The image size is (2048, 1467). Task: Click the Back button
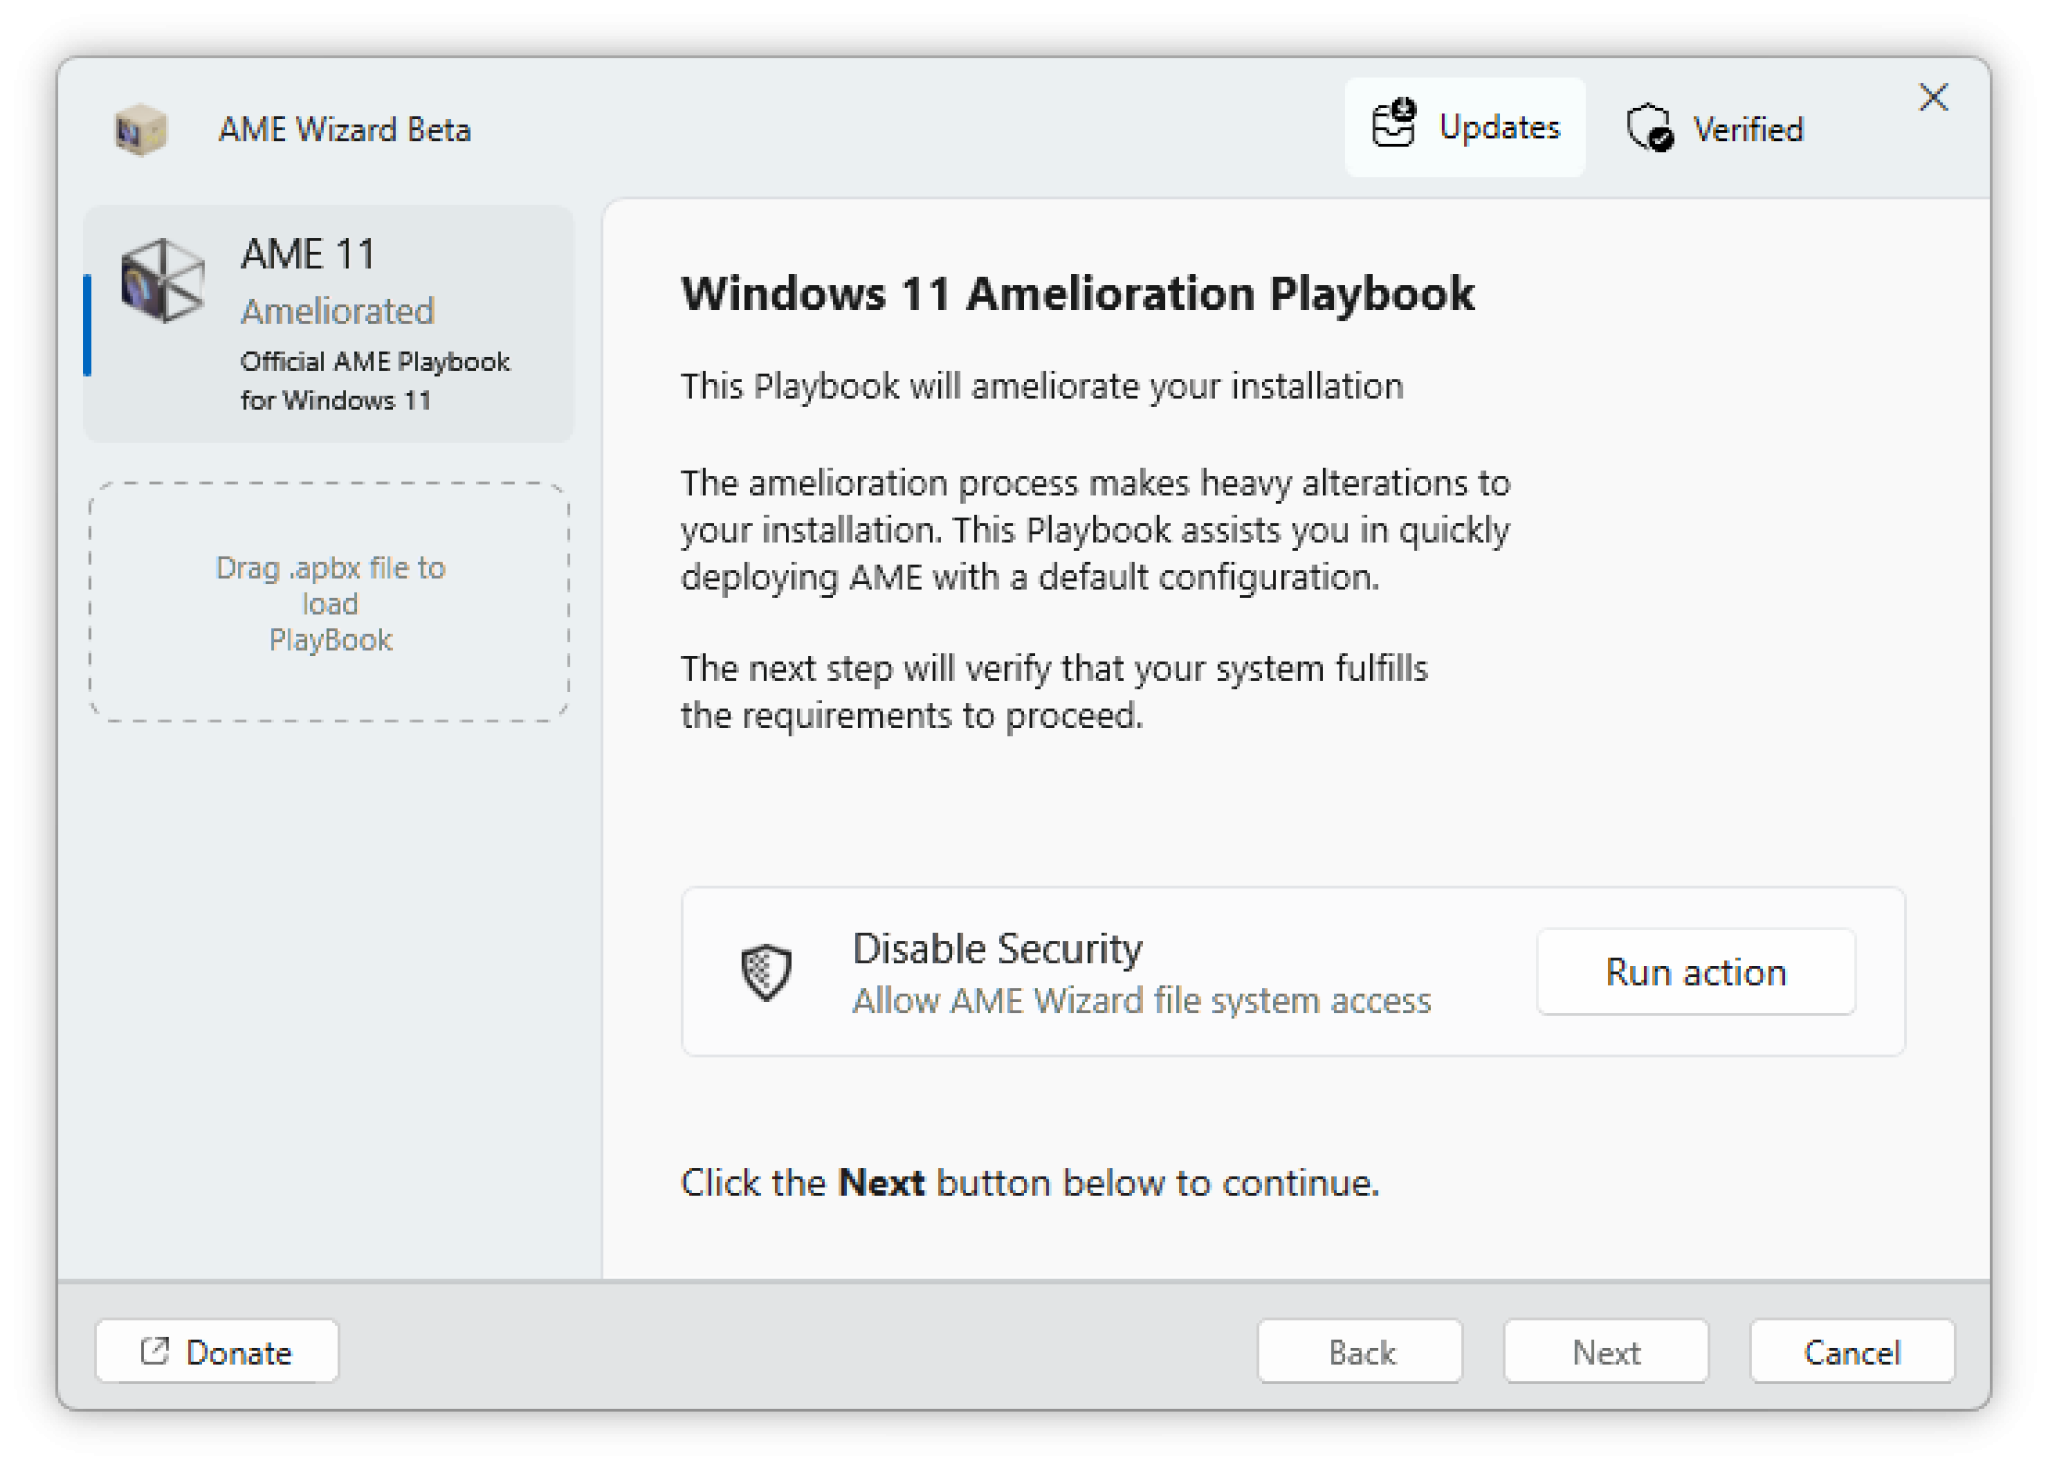(1360, 1352)
